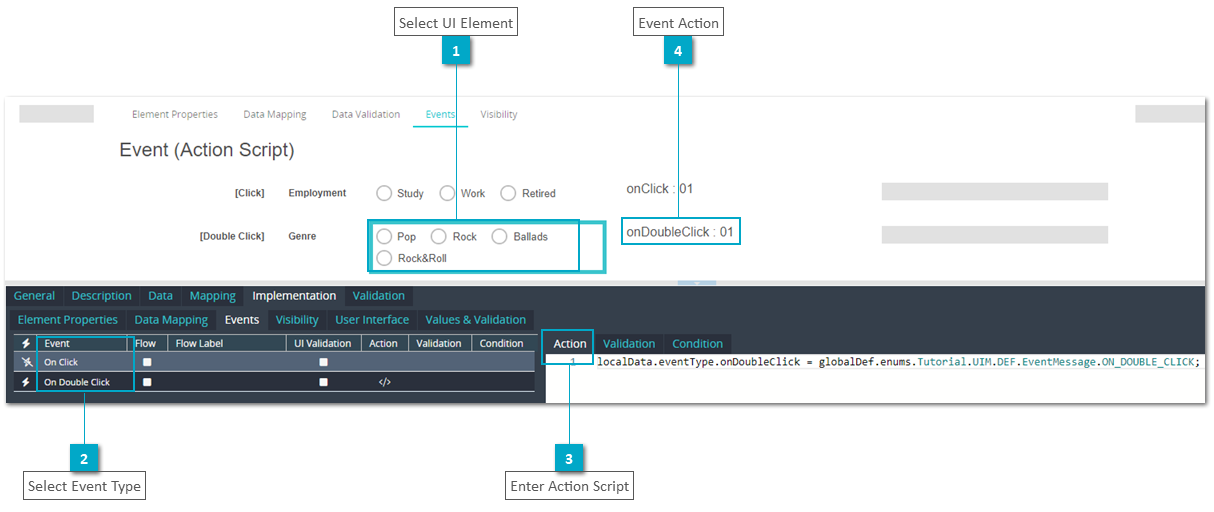Select the Pop radio button

pos(384,237)
